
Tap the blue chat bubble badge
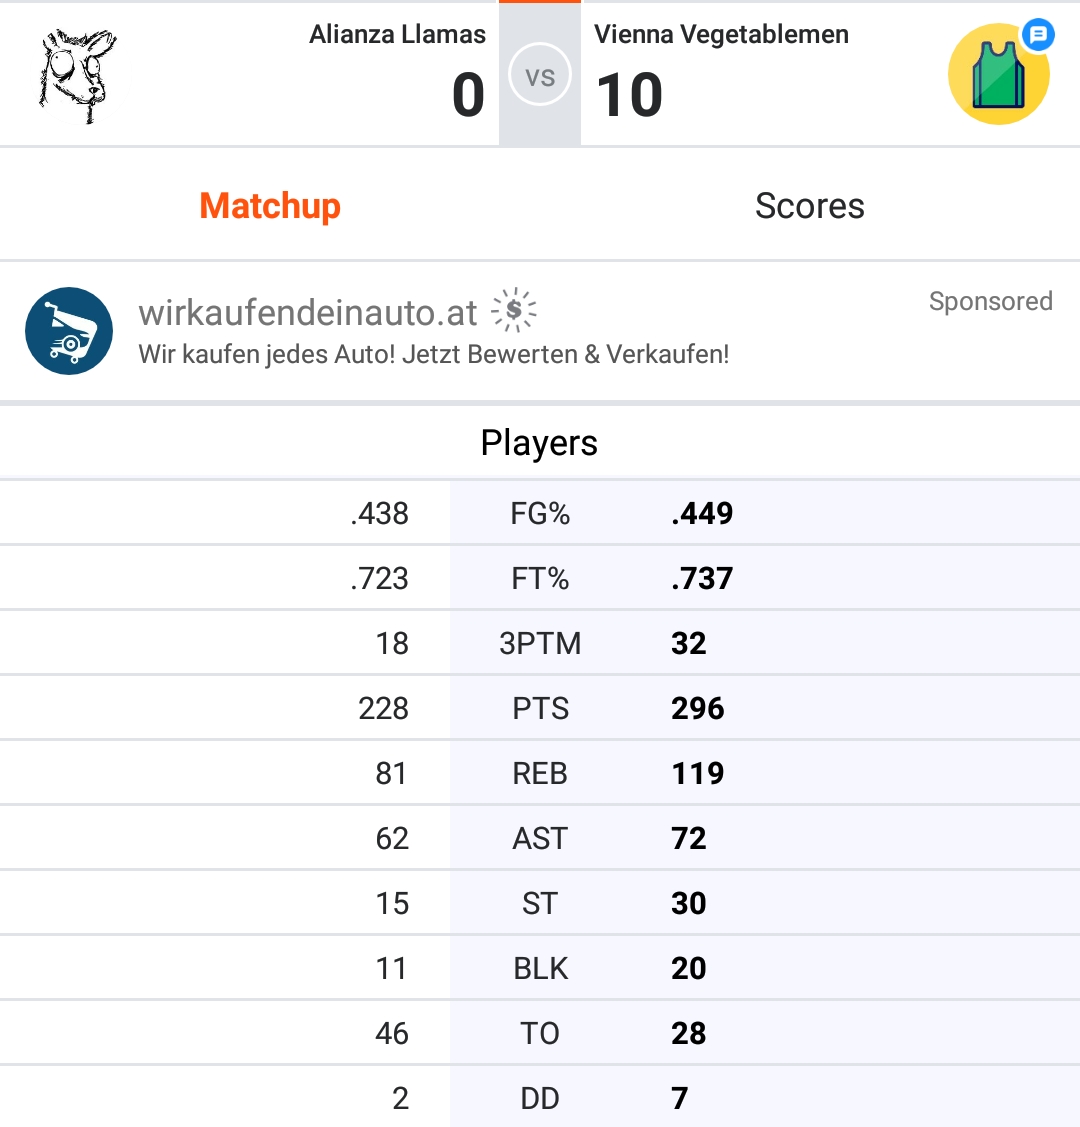(x=1038, y=34)
